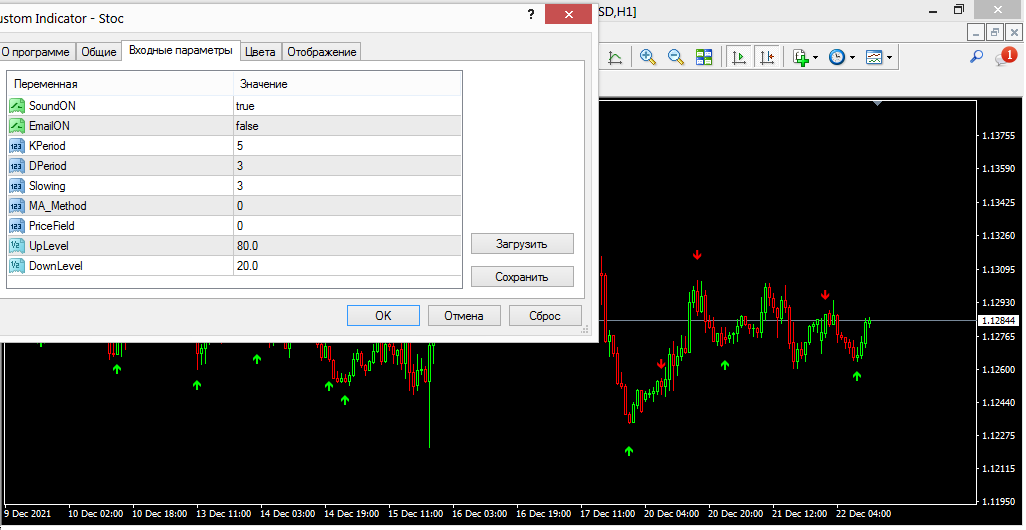
Task: Click the PriceField integer type icon
Action: coord(18,226)
